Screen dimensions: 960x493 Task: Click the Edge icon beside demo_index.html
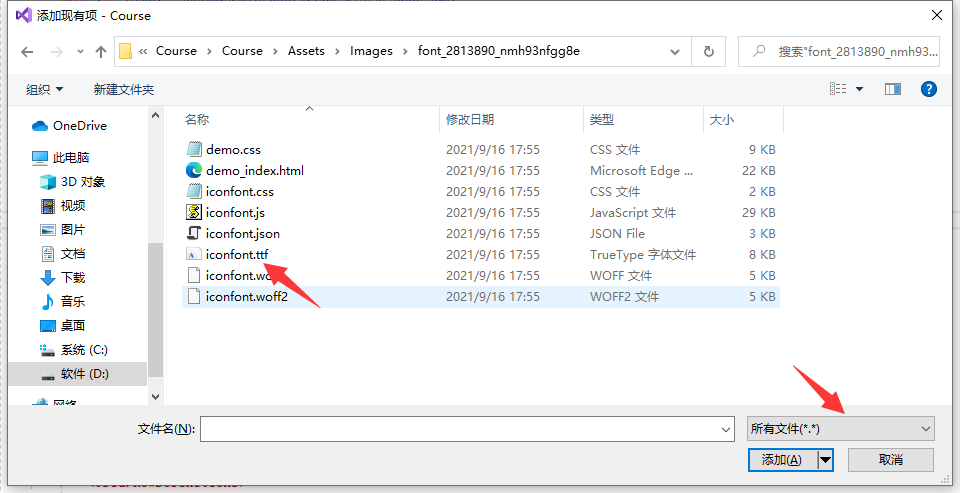tap(194, 170)
